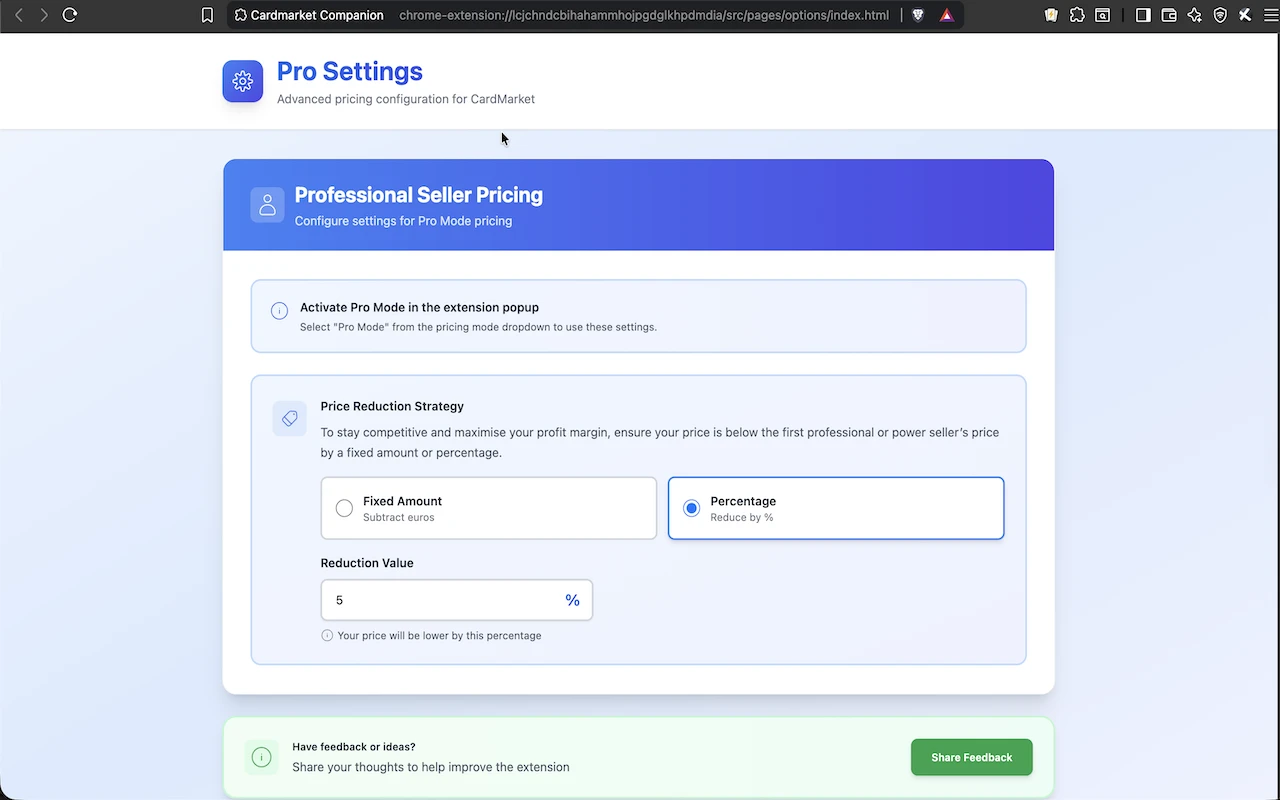Toggle the sidebar panel icon in toolbar
1280x800 pixels.
pos(1142,15)
